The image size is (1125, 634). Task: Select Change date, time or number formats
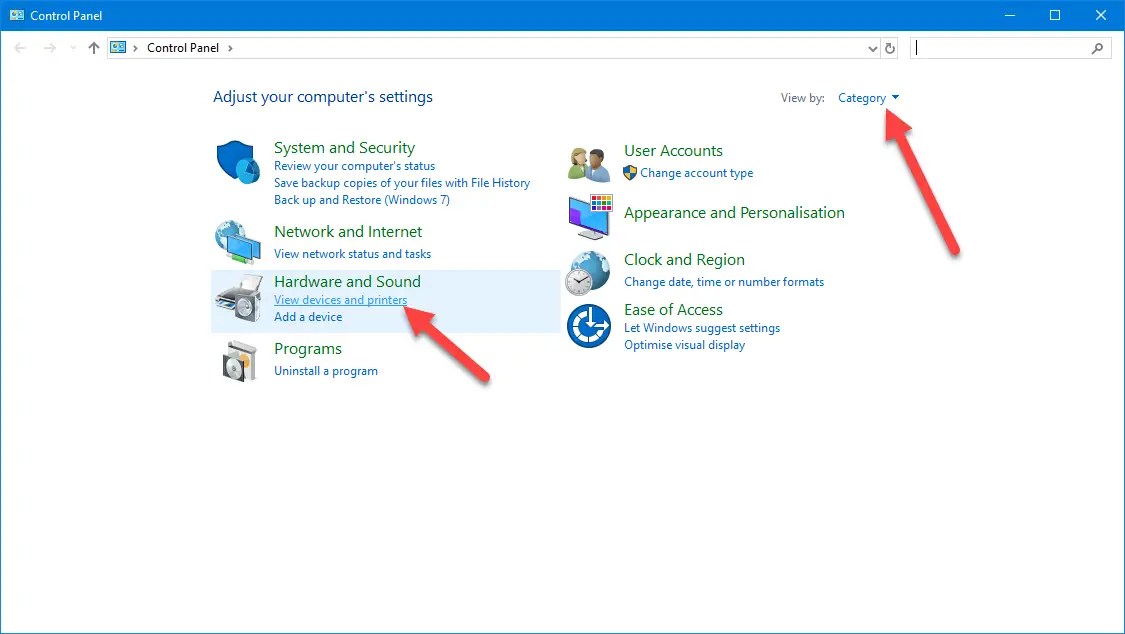pos(723,282)
